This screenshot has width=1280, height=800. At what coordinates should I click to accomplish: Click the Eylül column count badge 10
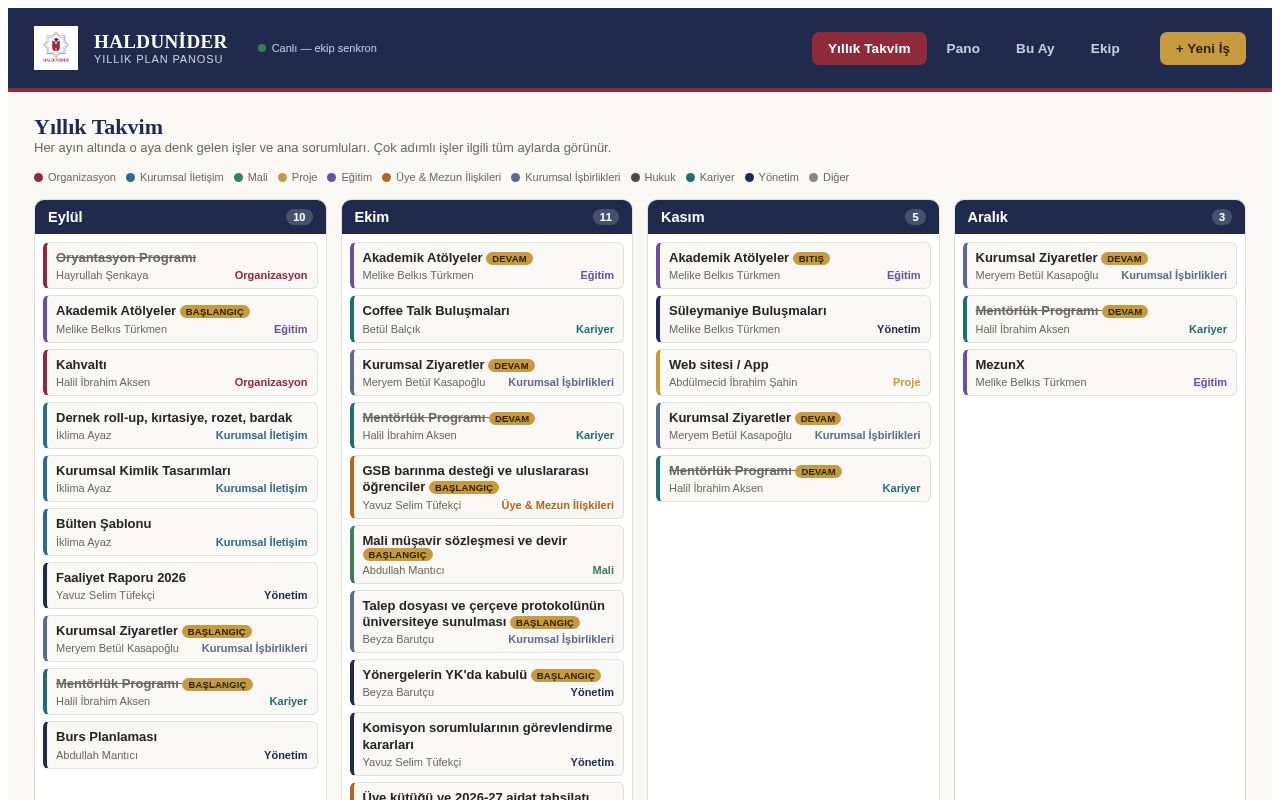(x=299, y=217)
